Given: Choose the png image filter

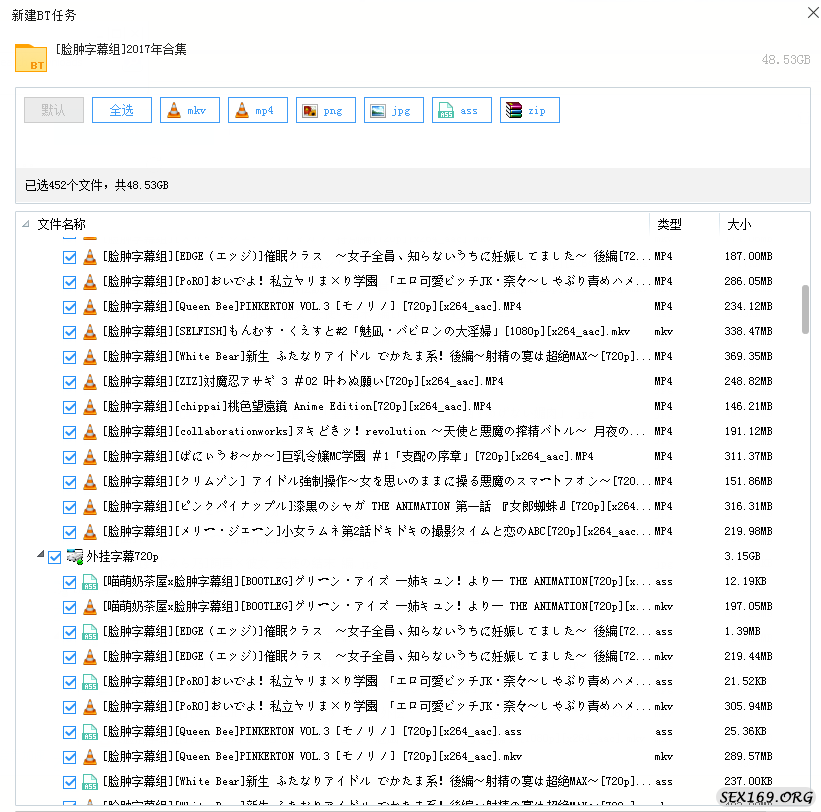Looking at the screenshot, I should 325,110.
